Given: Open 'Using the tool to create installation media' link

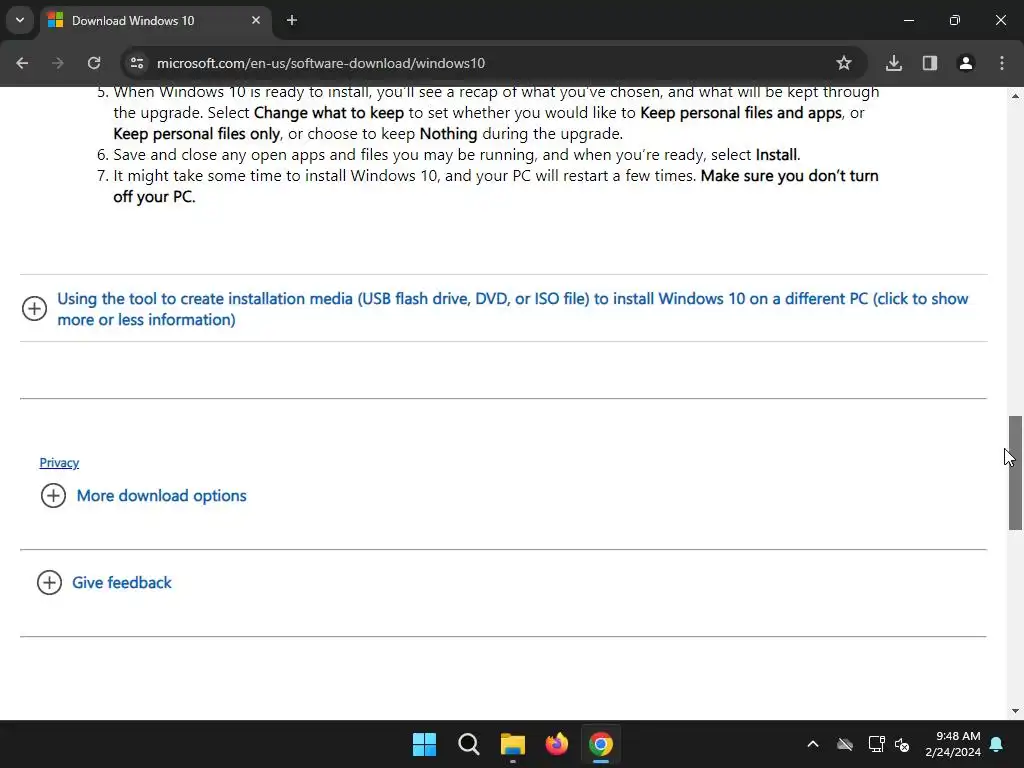Looking at the screenshot, I should [513, 309].
